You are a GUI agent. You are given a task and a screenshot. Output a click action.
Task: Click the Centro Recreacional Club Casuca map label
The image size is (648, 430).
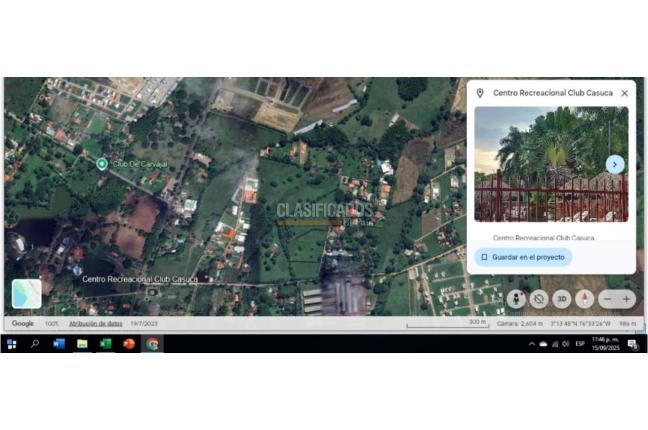coord(140,279)
